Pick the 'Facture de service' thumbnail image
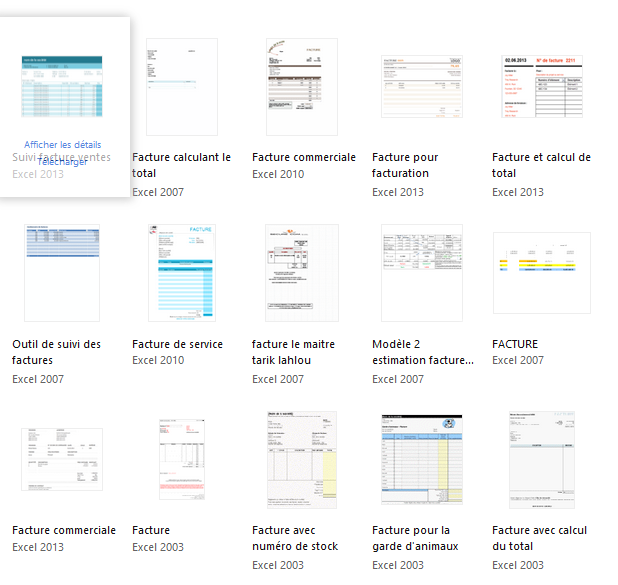This screenshot has height=585, width=618. point(182,273)
